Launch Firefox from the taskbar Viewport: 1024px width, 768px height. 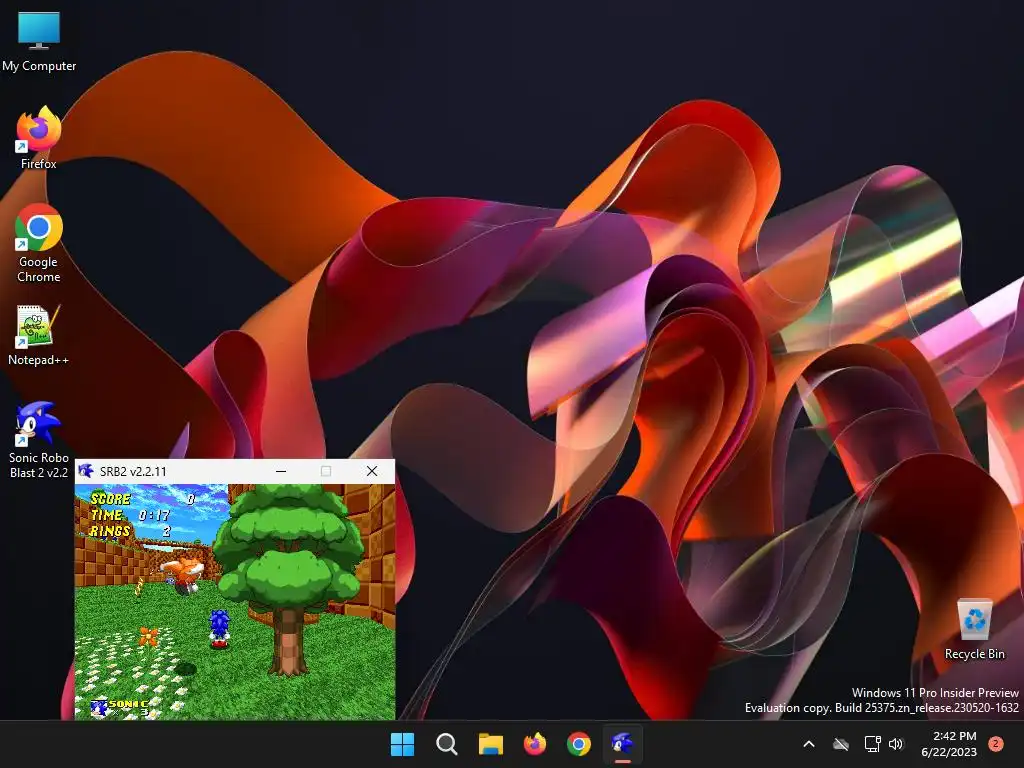[535, 744]
